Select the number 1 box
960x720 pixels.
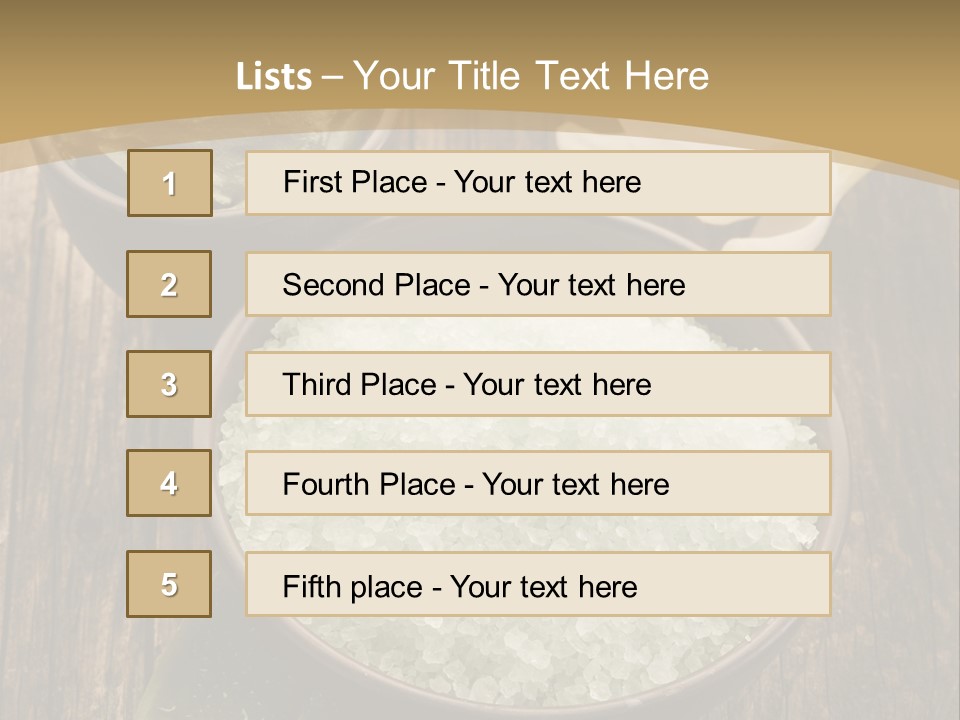coord(169,183)
